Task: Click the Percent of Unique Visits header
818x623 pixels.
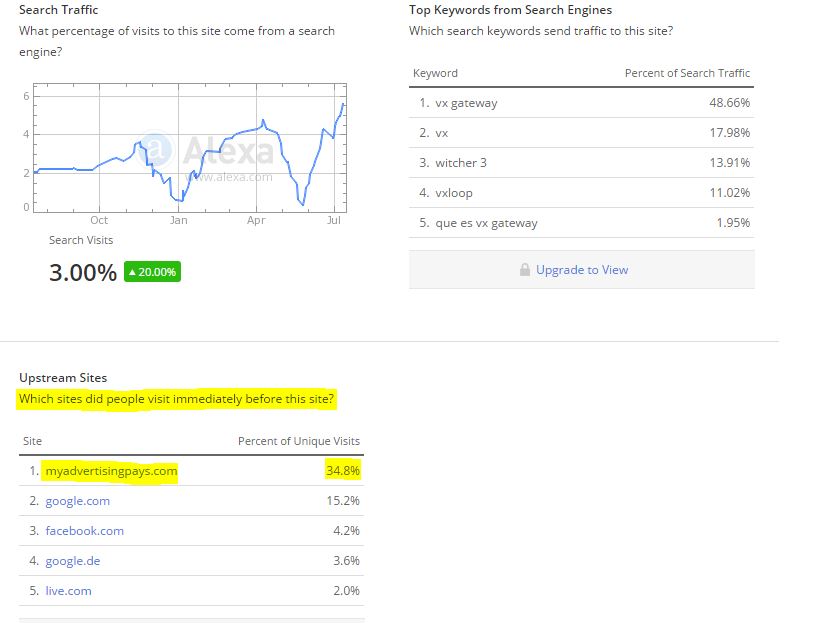Action: click(x=299, y=441)
